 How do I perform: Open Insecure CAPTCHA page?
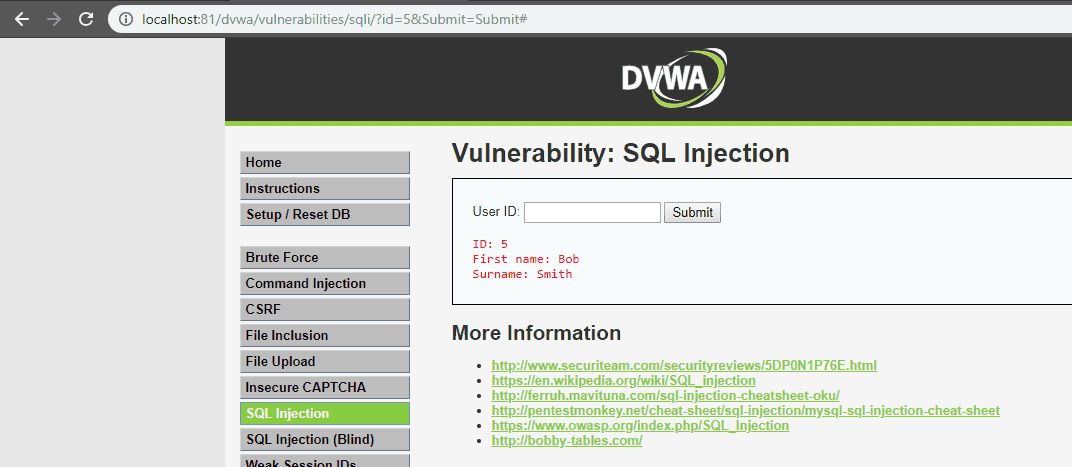(x=325, y=388)
